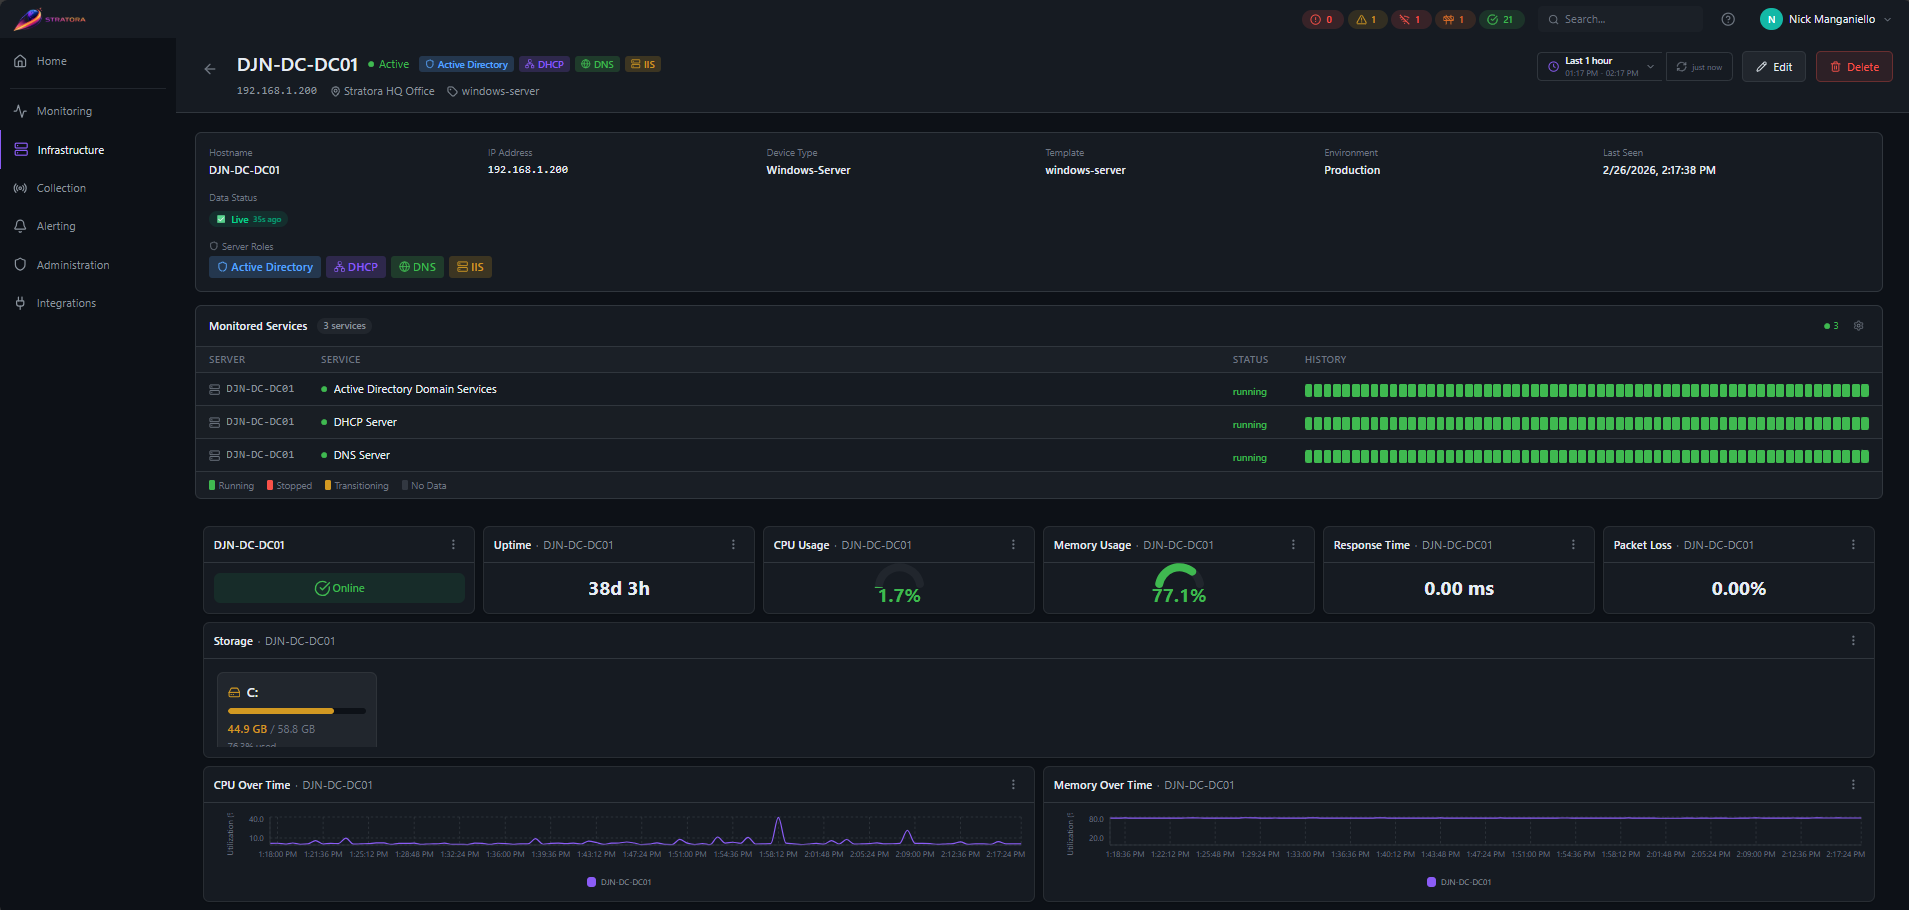Viewport: 1909px width, 910px height.
Task: Toggle DJN-DC-DC01 legend in CPU Over Time chart
Action: pyautogui.click(x=619, y=882)
